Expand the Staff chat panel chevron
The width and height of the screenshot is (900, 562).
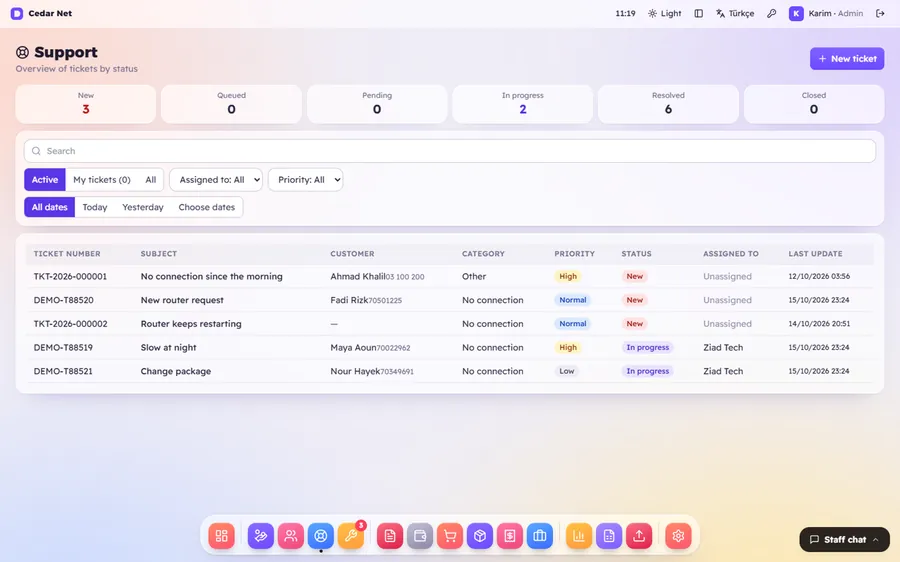pos(875,540)
